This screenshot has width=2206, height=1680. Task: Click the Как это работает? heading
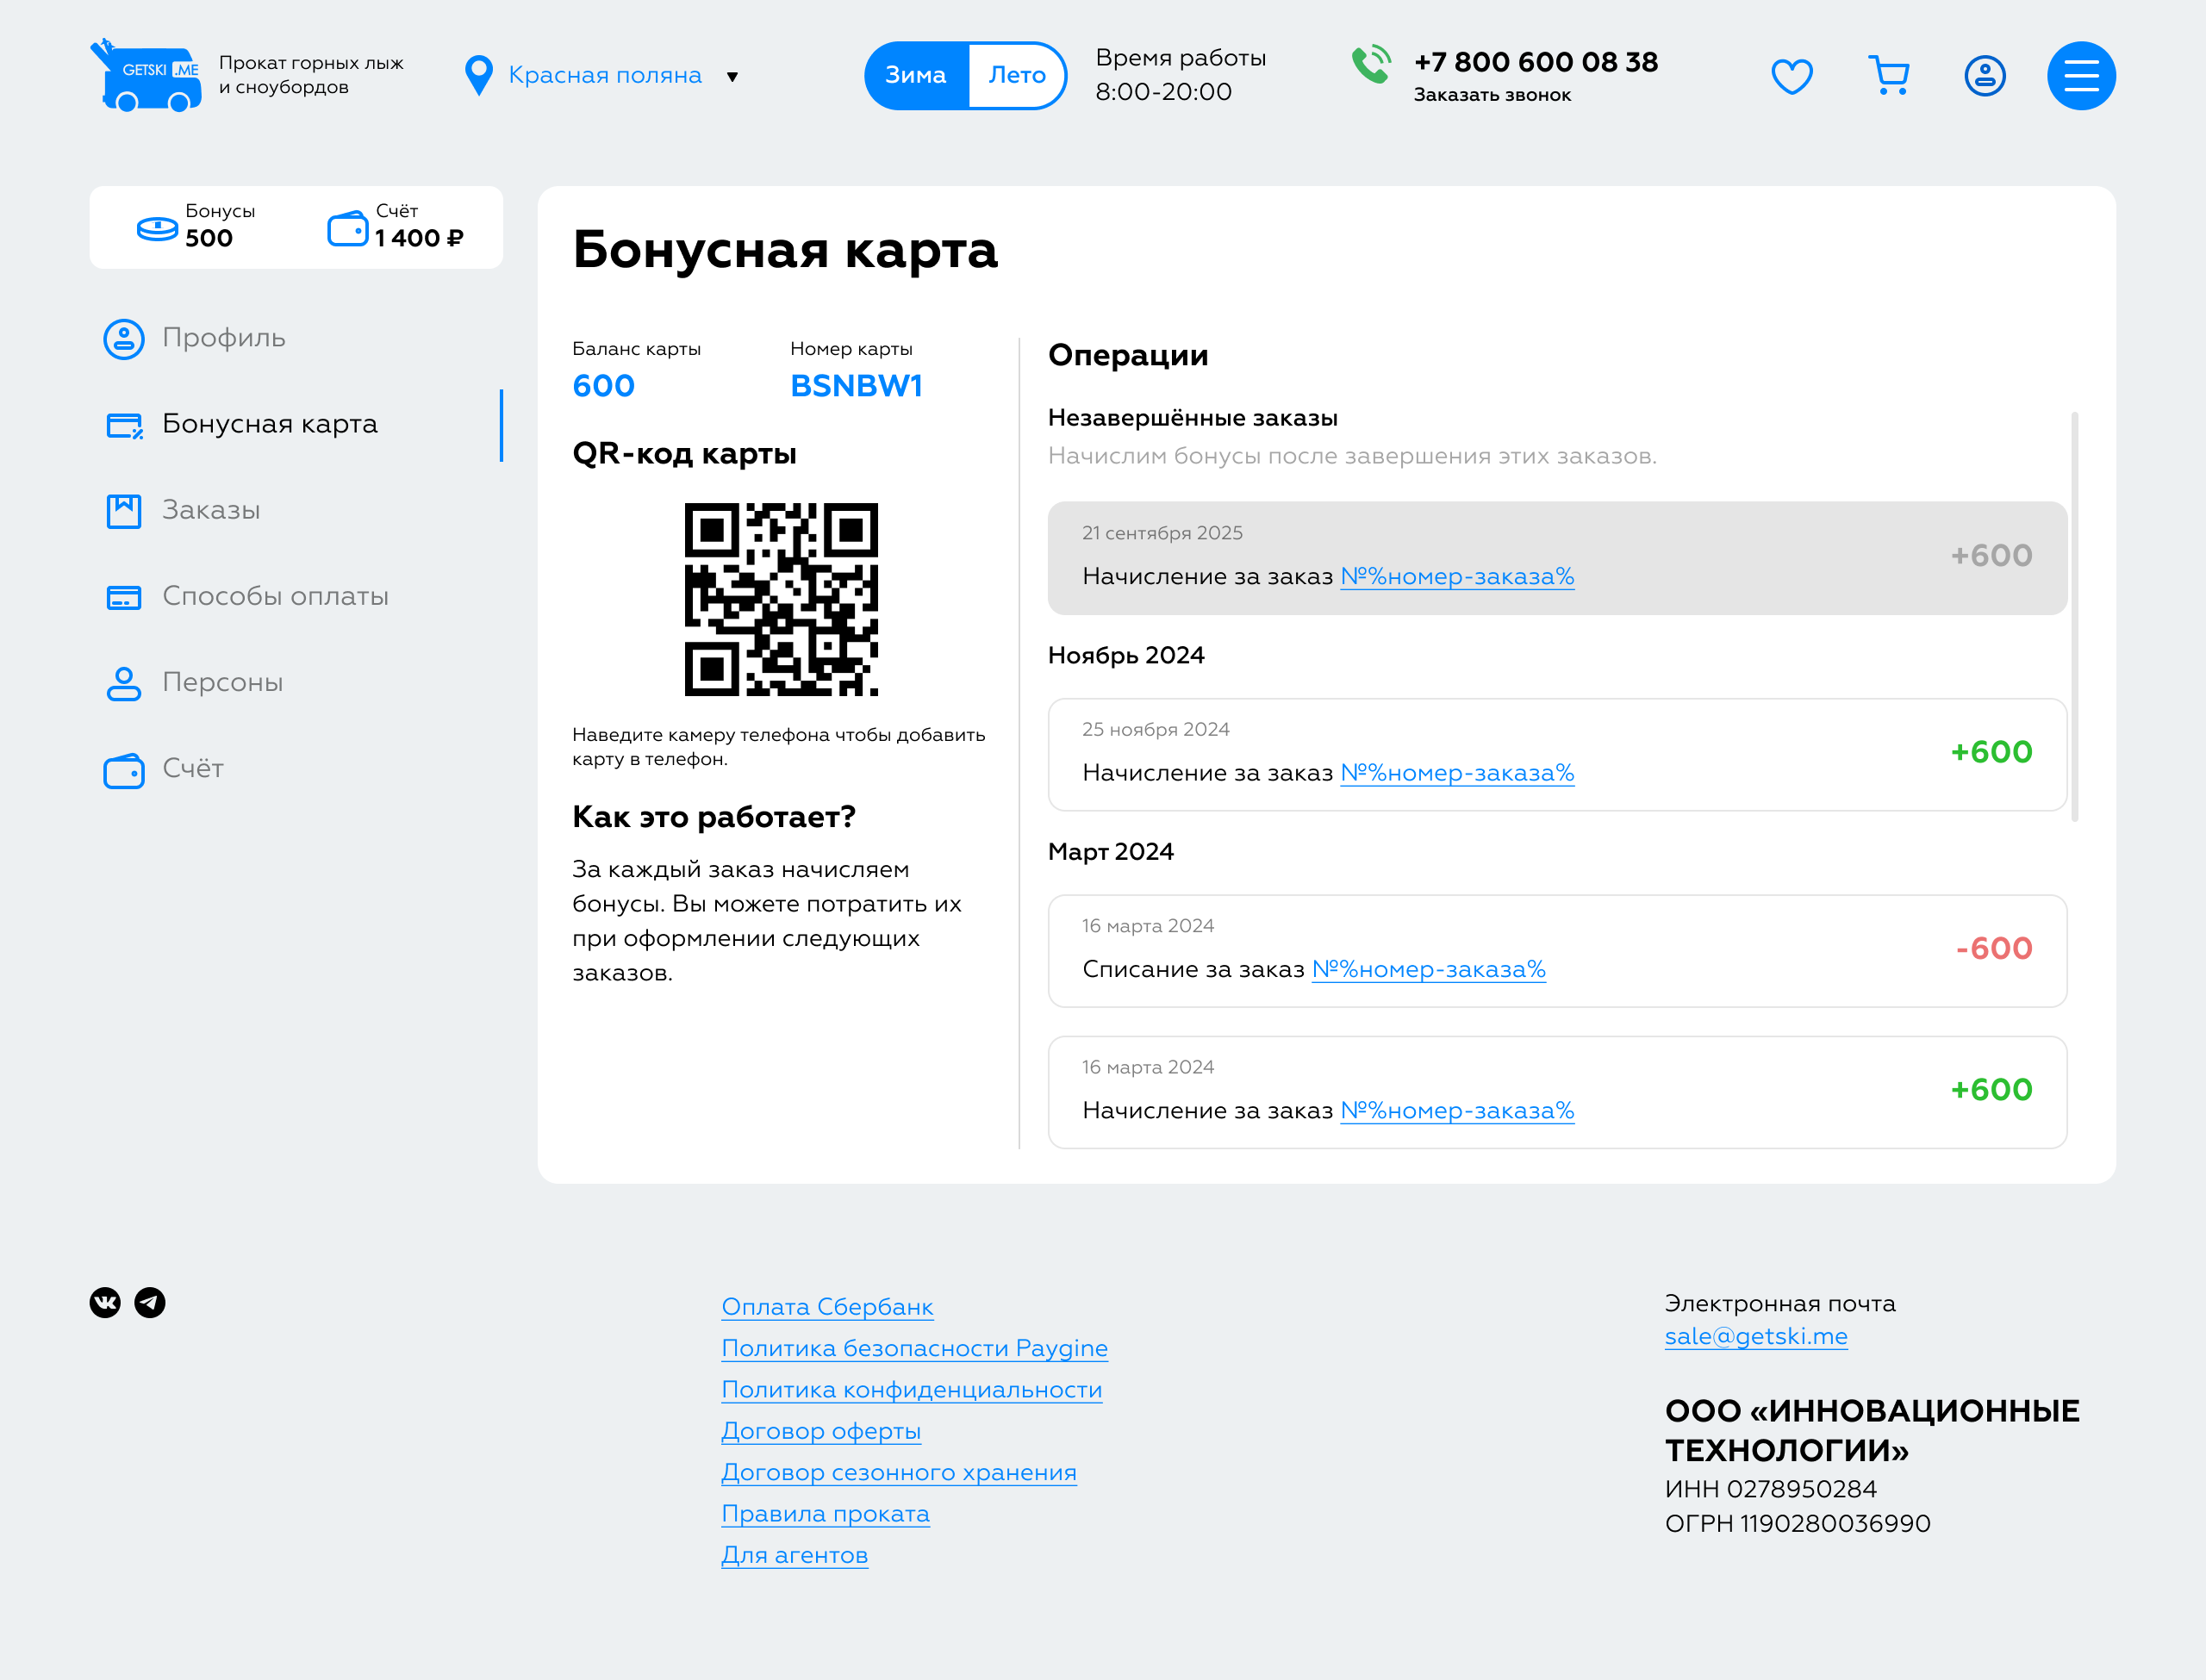[x=714, y=817]
